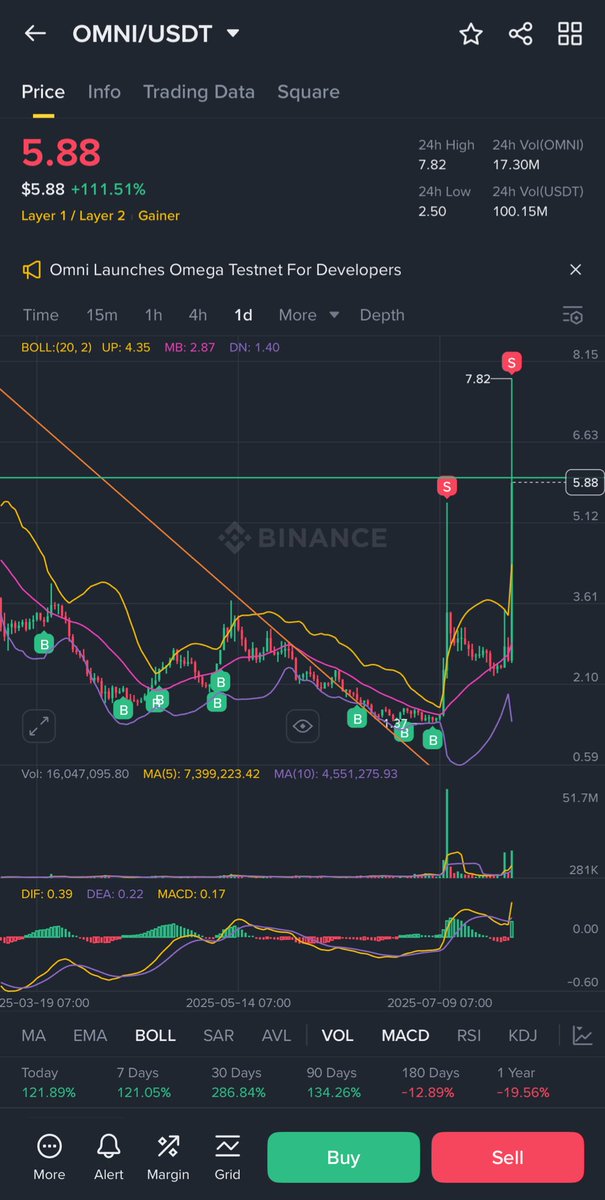Tap the Vol: 16,047,095.80 readout
Screen dimensions: 605x1200
(x=75, y=774)
